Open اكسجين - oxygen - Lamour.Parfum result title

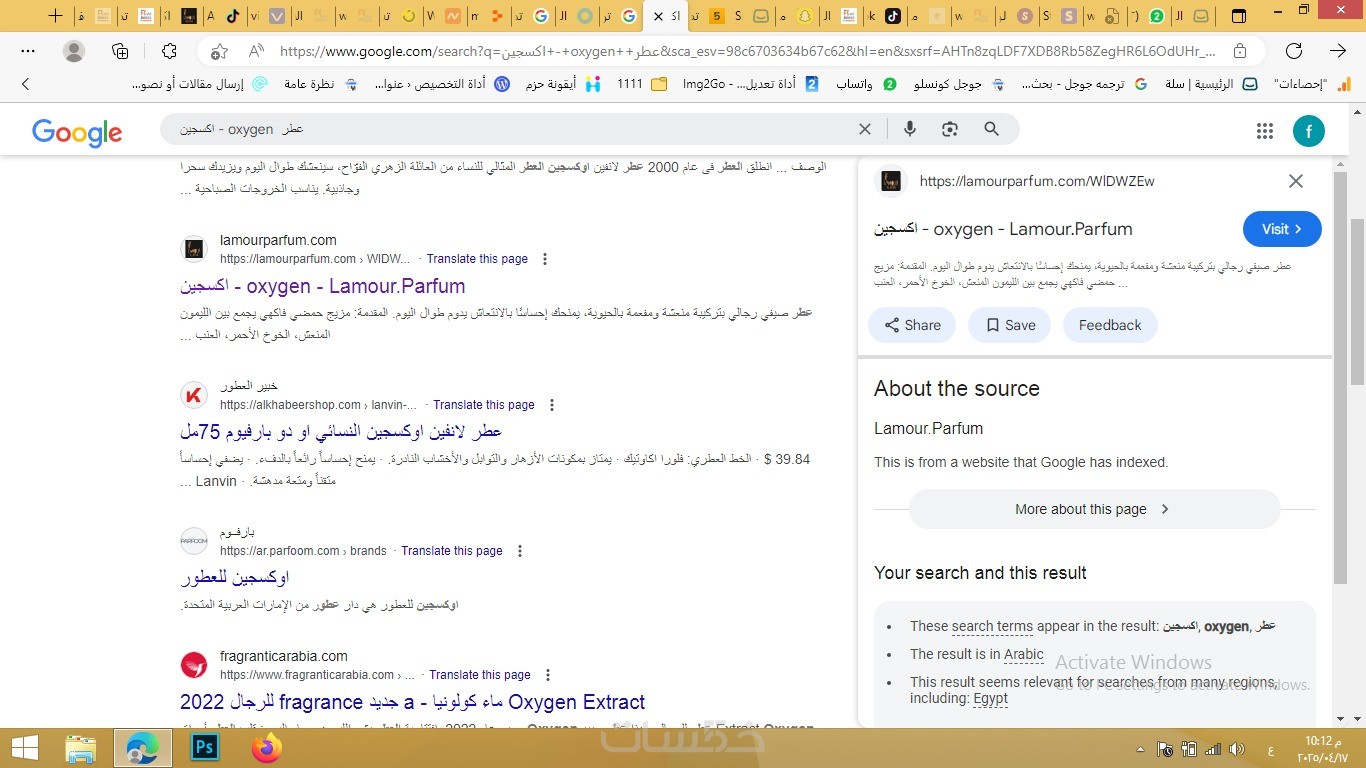tap(323, 286)
